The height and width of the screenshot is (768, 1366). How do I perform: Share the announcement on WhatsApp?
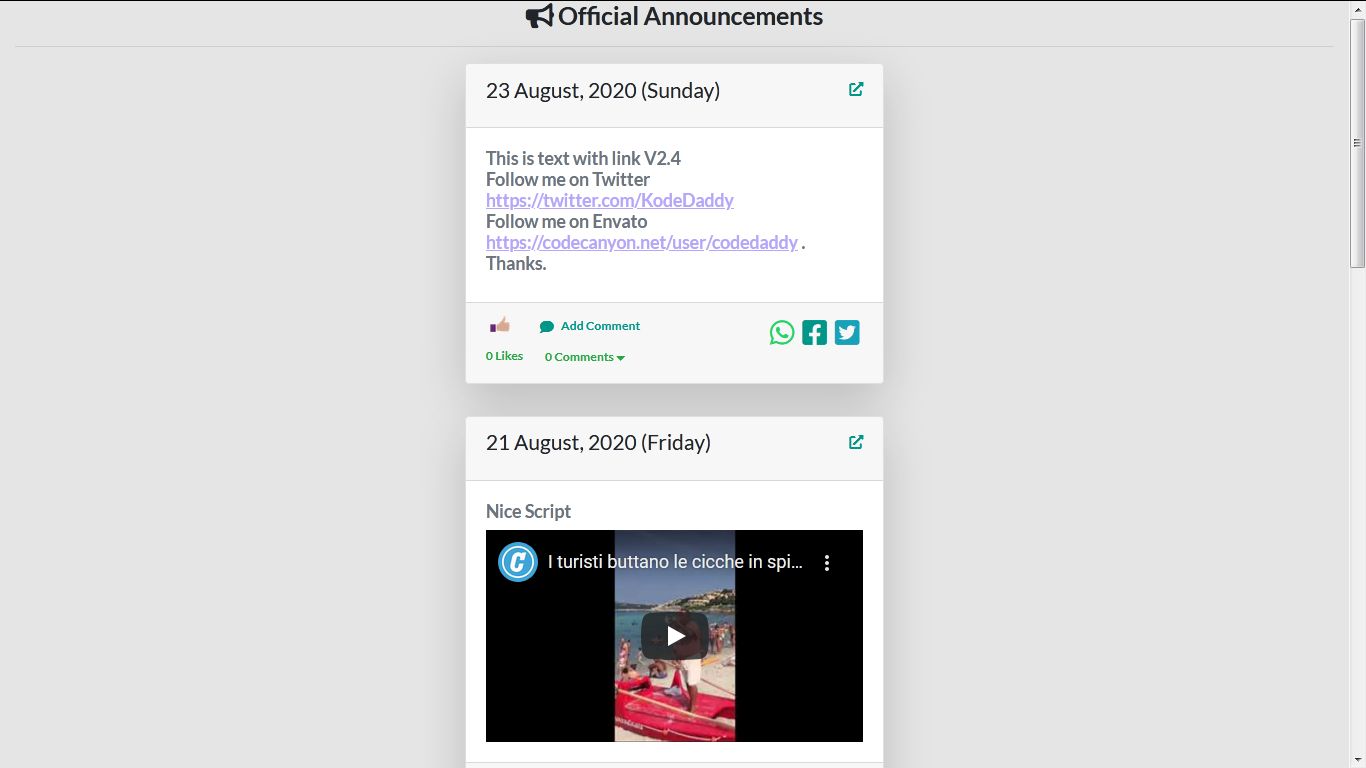coord(781,332)
